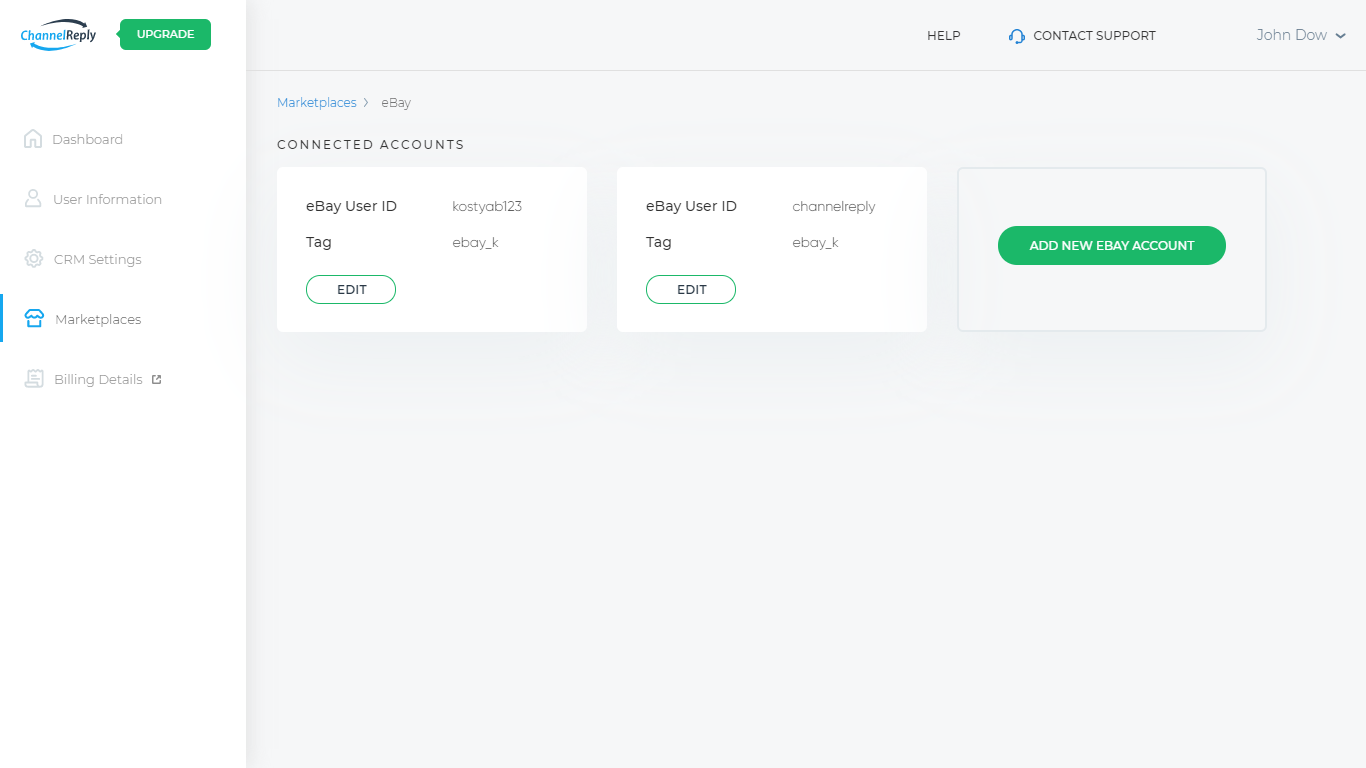Click the breadcrumb separator arrow

point(367,103)
